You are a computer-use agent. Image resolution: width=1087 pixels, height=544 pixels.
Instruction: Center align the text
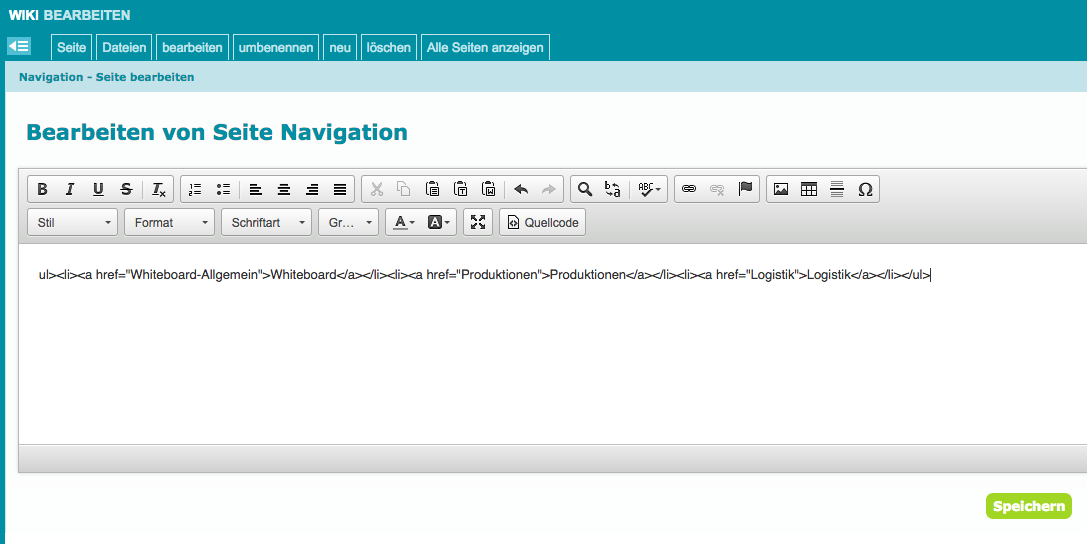(x=284, y=189)
